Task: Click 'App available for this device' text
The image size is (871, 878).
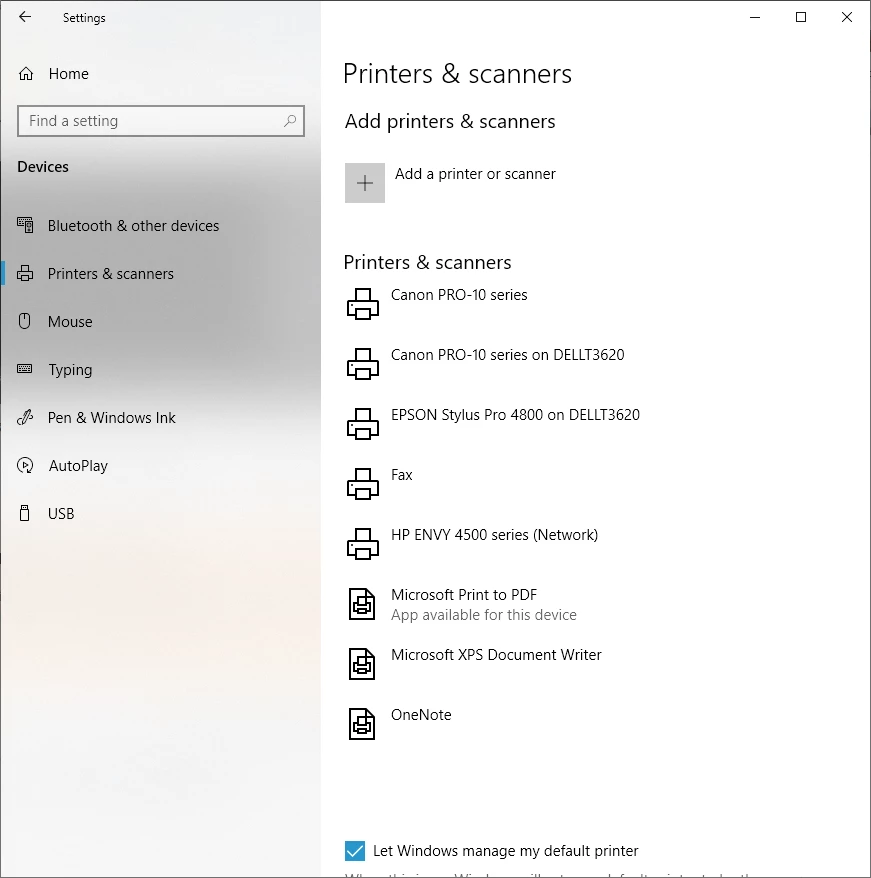Action: pyautogui.click(x=483, y=615)
